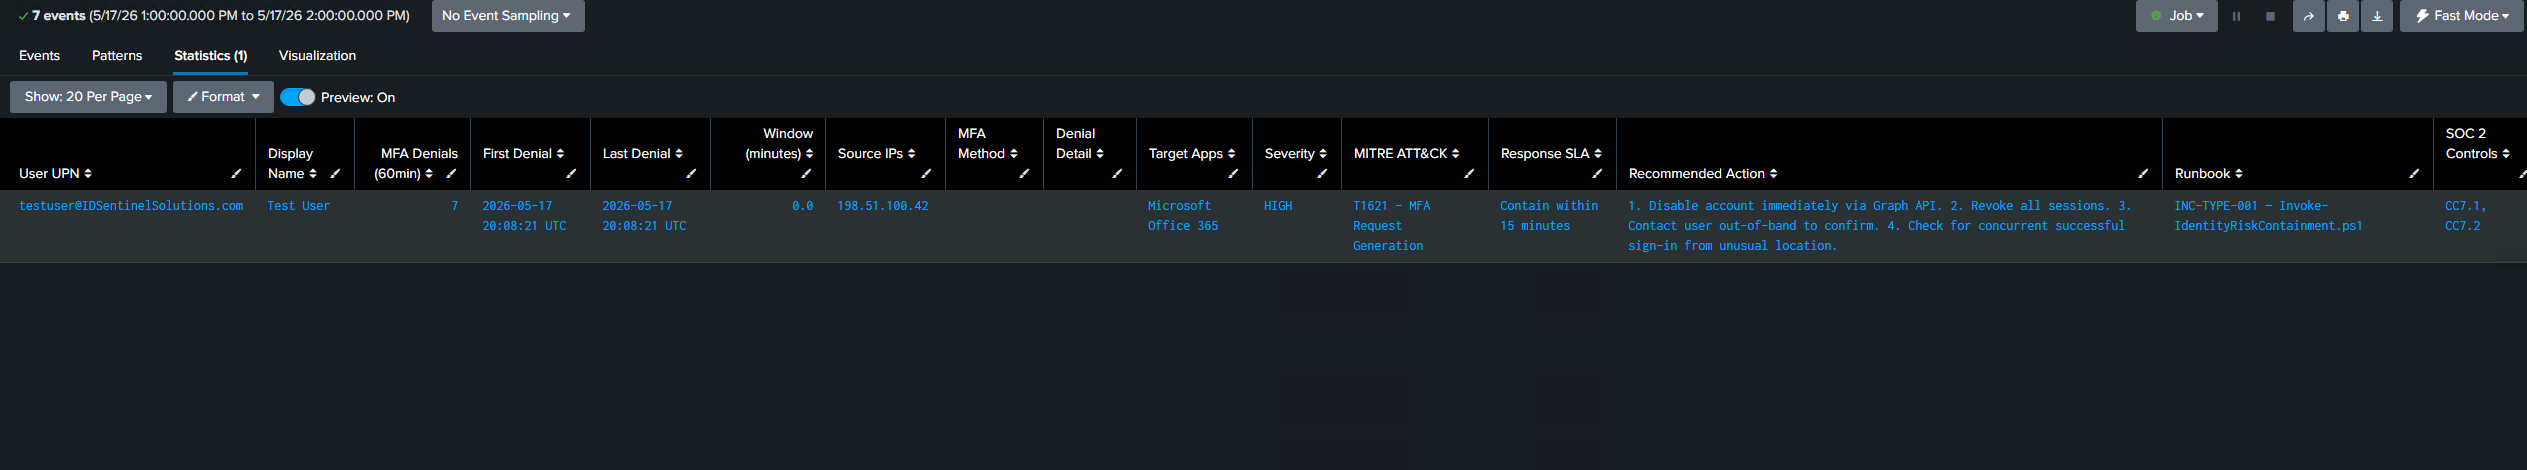Edit the User UPN column format

(x=236, y=174)
